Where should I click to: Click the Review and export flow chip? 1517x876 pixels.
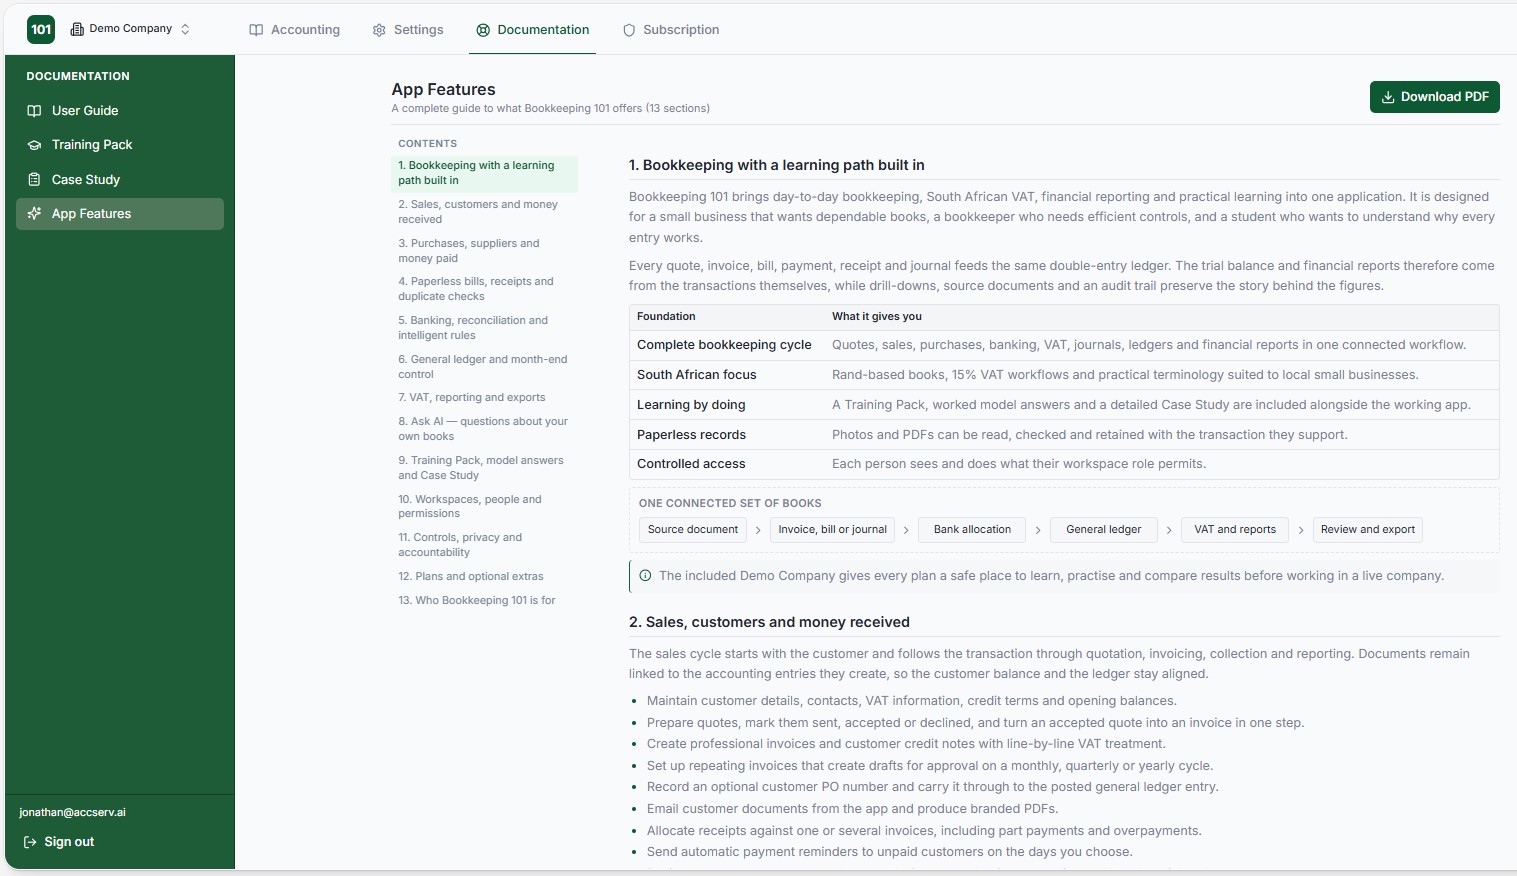pos(1367,530)
